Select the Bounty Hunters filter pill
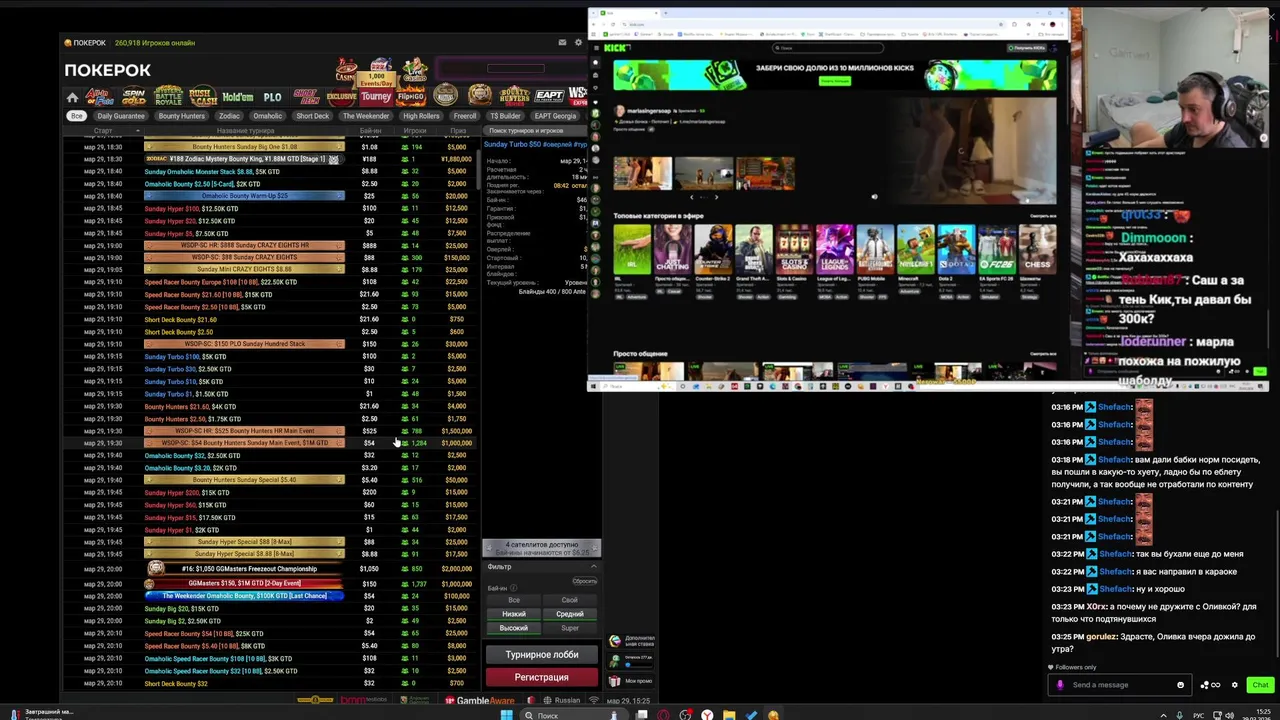This screenshot has width=1280, height=720. point(181,116)
